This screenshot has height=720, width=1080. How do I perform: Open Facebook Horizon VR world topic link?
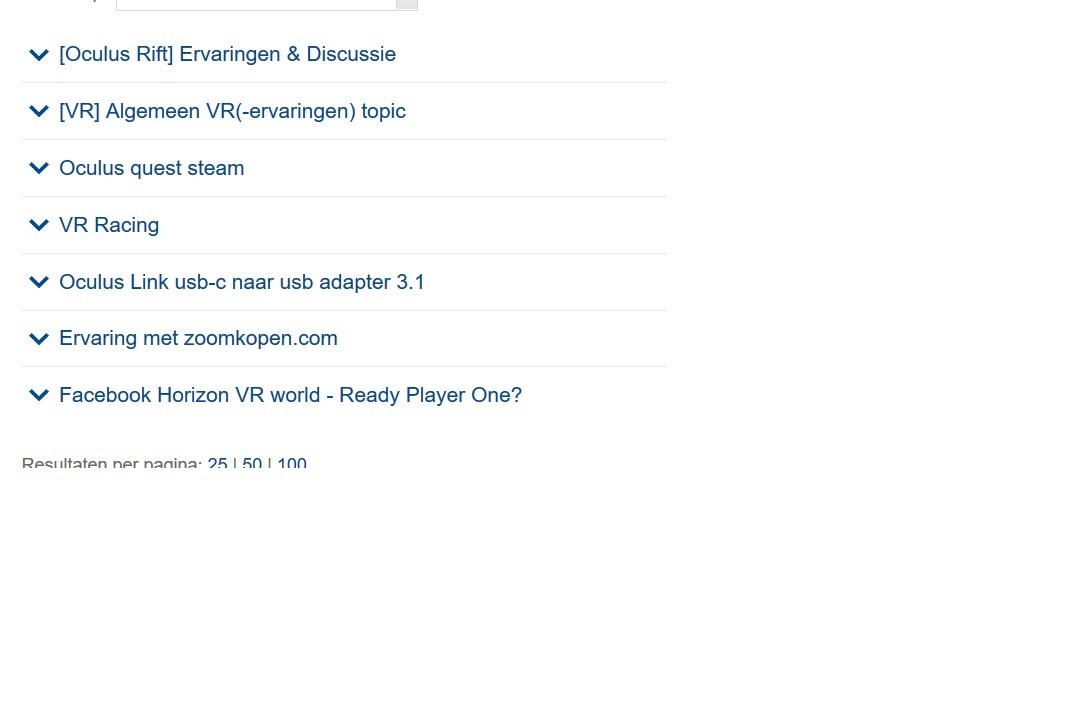291,395
